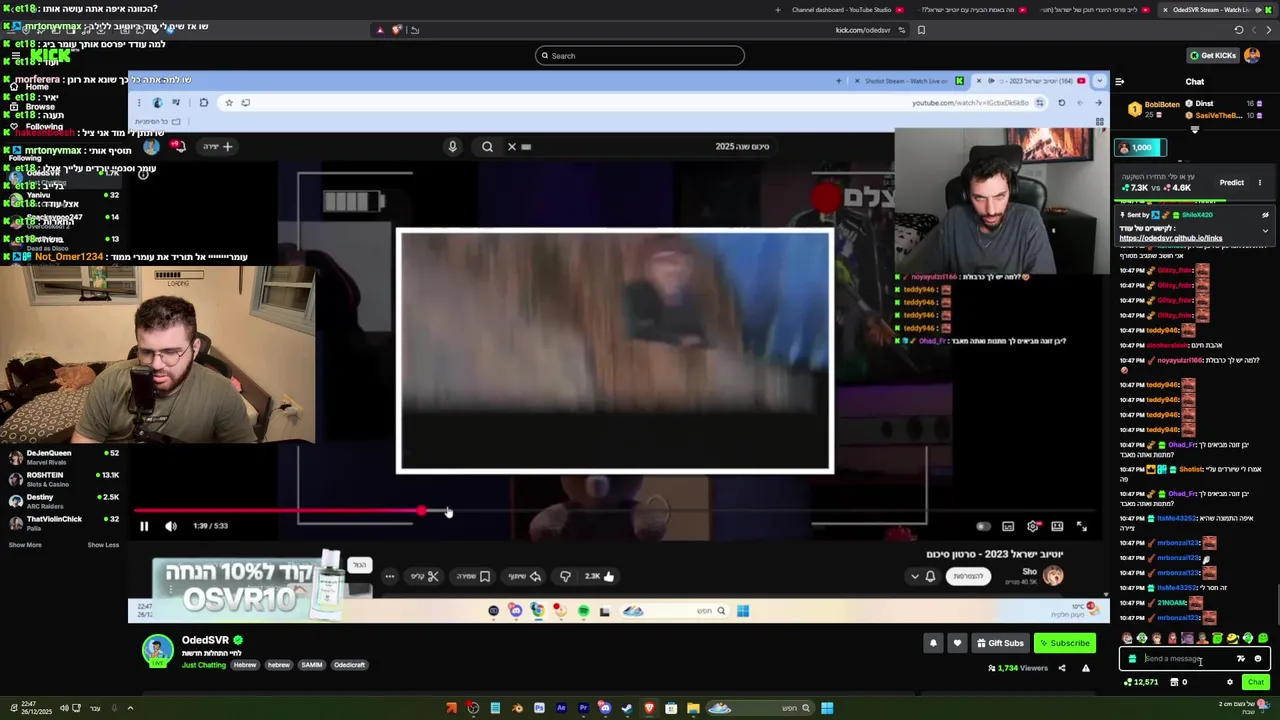The height and width of the screenshot is (720, 1280).
Task: Open the odedsvr.github.io/links link
Action: (1170, 239)
